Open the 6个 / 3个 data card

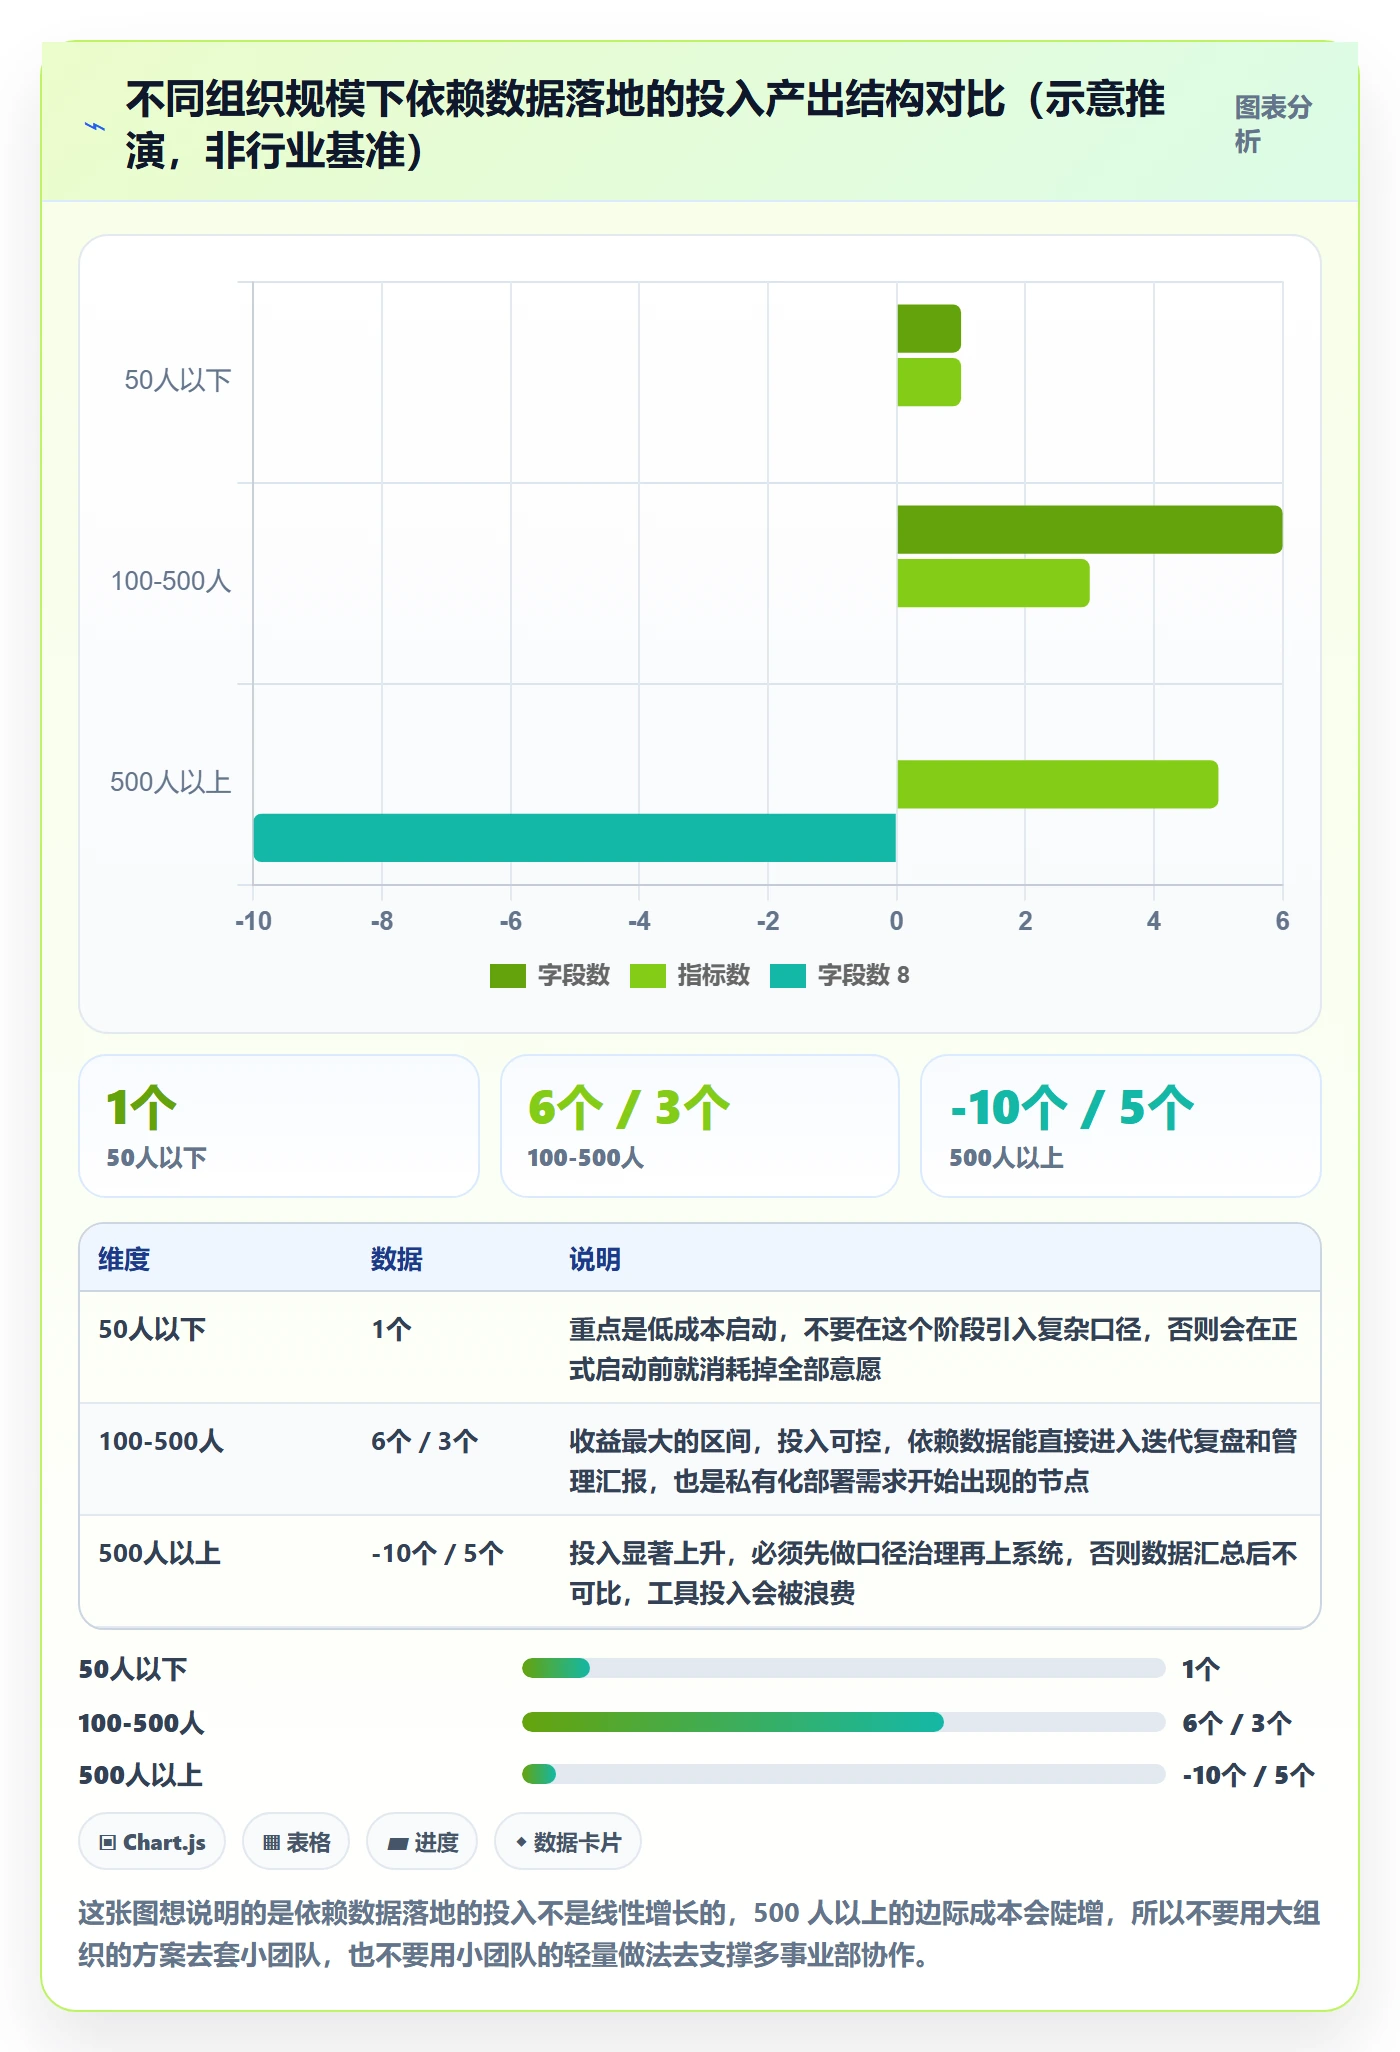(x=700, y=1126)
